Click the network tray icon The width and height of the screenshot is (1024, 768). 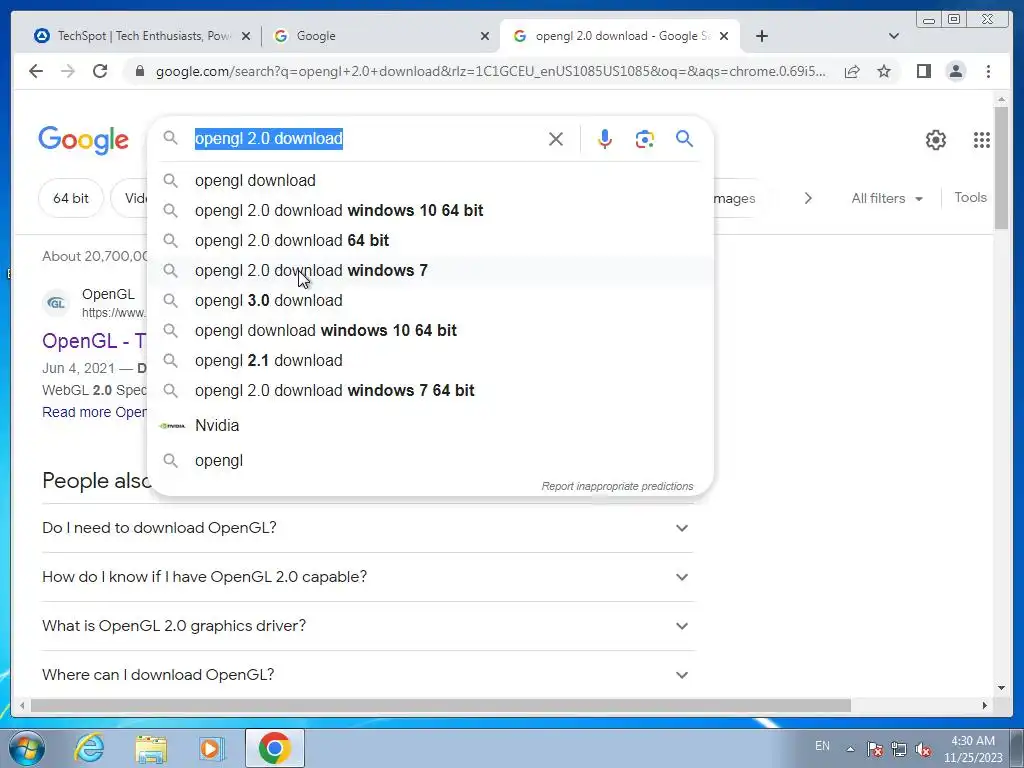click(899, 749)
